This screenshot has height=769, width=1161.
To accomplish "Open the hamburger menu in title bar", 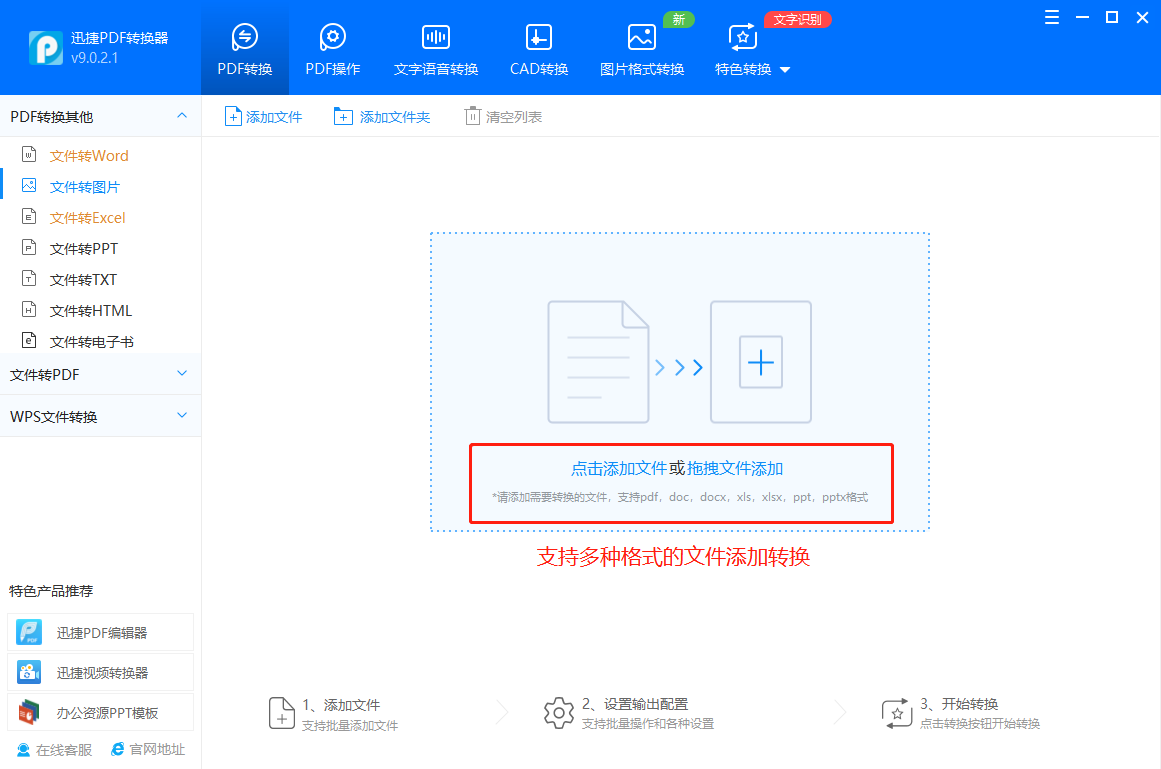I will [x=1051, y=18].
